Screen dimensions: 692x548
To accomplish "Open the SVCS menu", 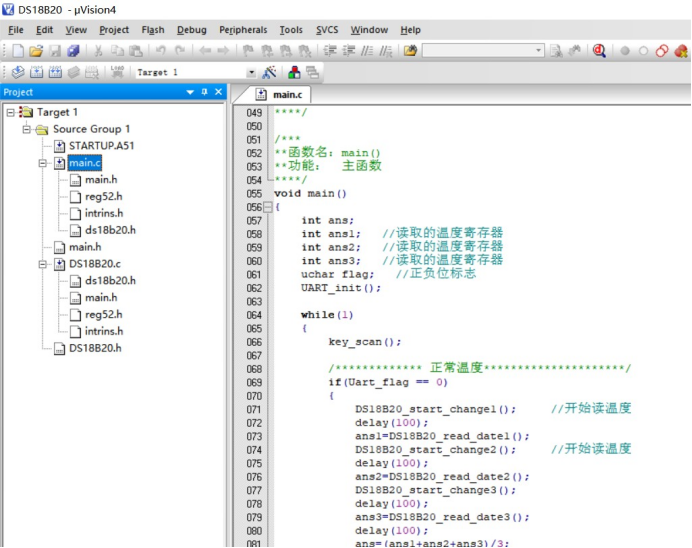I will (327, 30).
